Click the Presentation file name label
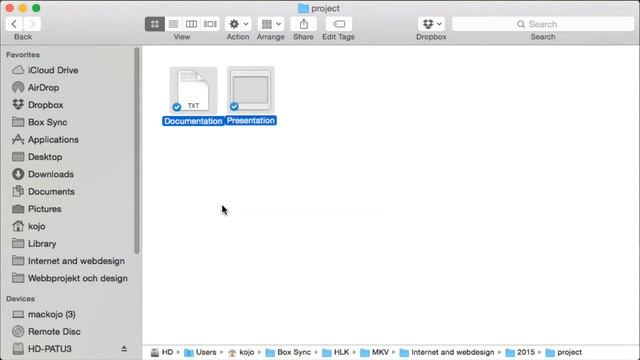The image size is (640, 360). pyautogui.click(x=251, y=121)
